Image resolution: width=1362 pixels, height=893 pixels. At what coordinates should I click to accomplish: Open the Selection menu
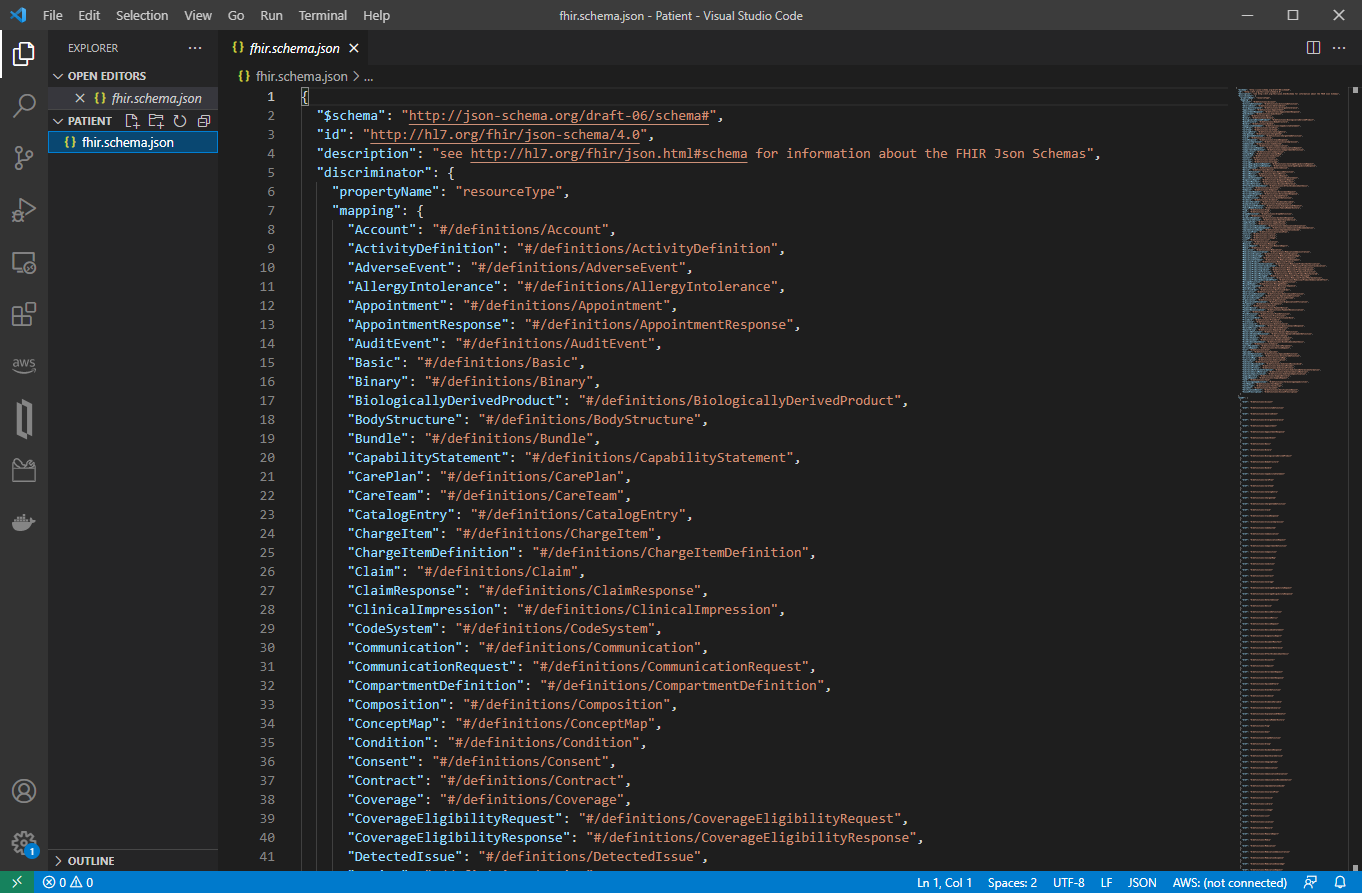[142, 15]
